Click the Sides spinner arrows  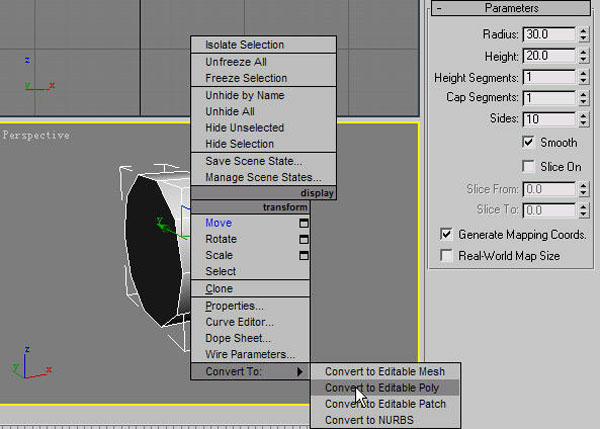(x=582, y=119)
